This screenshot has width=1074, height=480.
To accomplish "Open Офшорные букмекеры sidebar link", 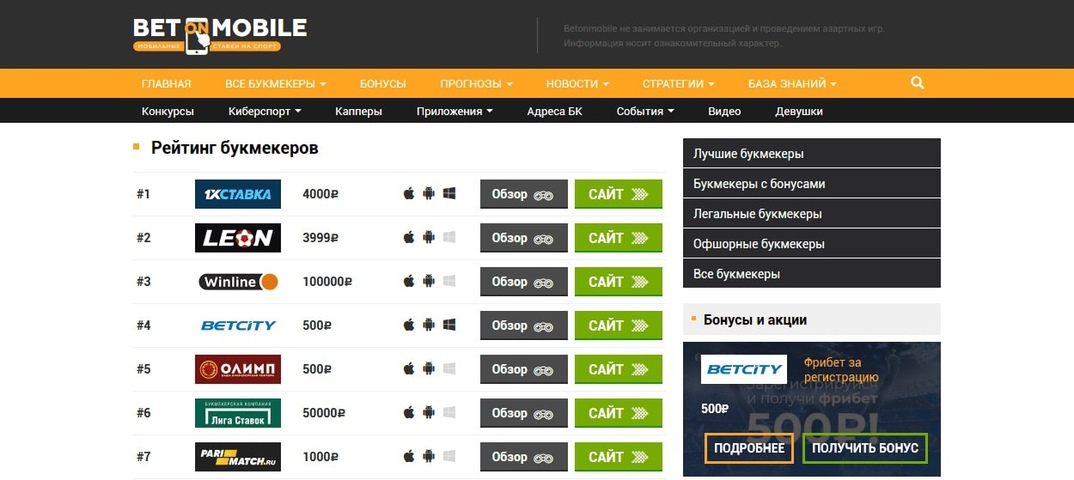I will [x=812, y=244].
